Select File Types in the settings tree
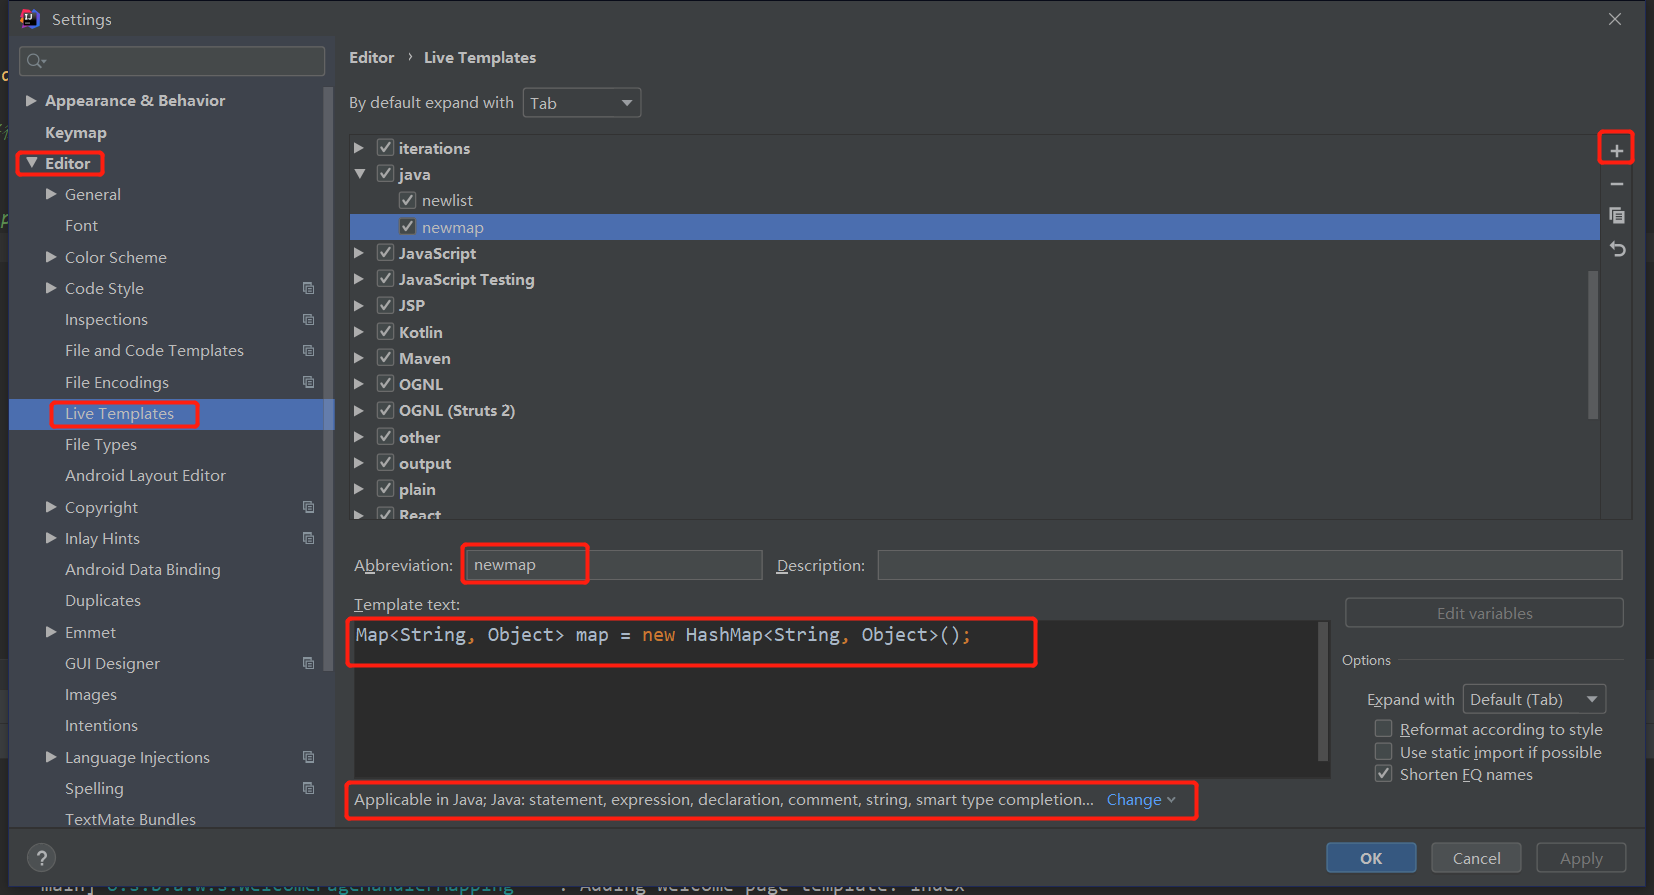The height and width of the screenshot is (895, 1654). tap(101, 445)
